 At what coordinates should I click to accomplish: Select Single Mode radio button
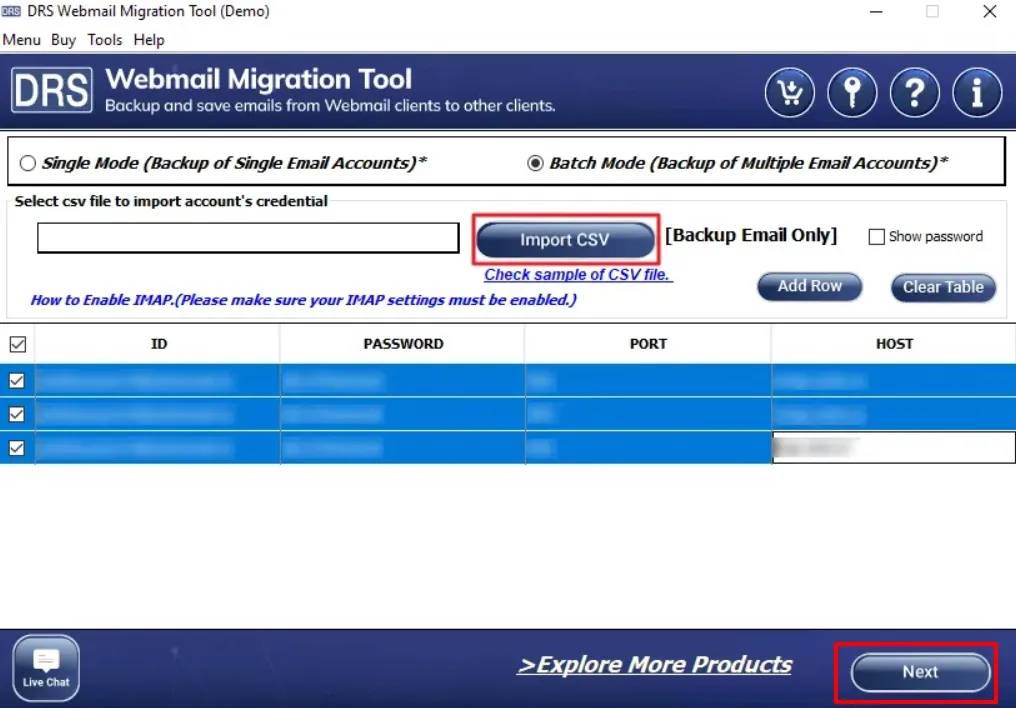(28, 163)
